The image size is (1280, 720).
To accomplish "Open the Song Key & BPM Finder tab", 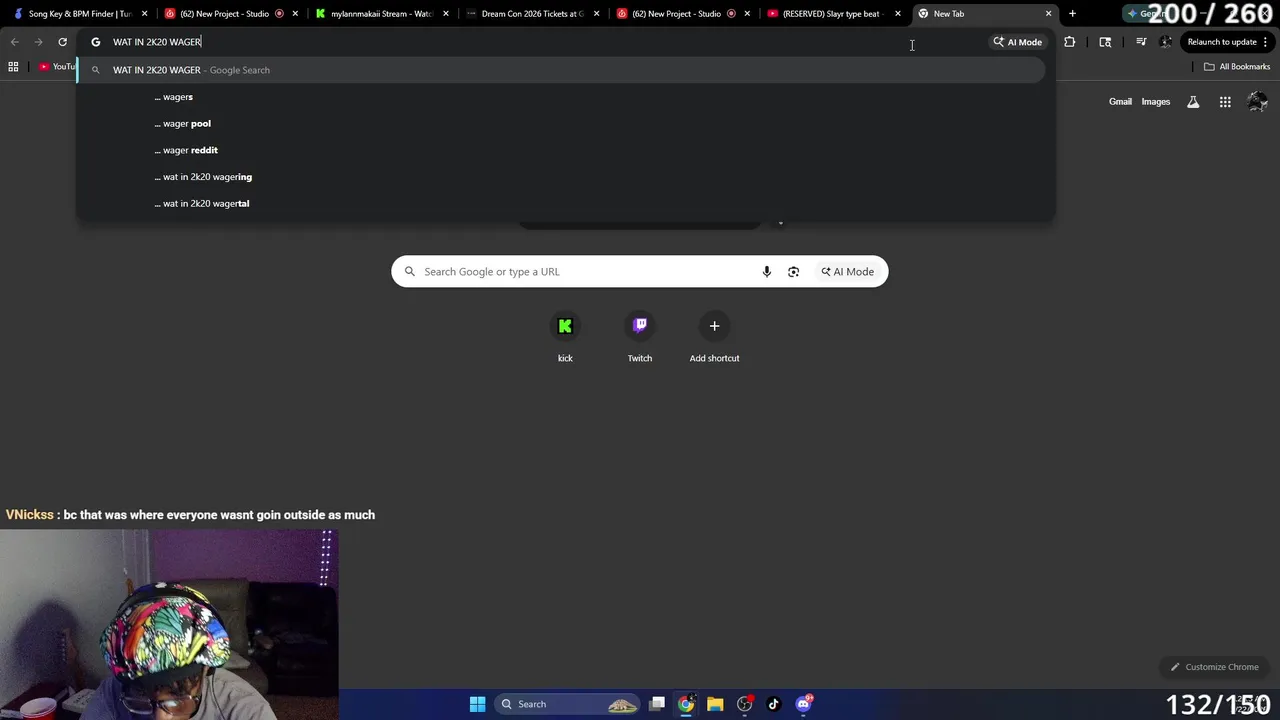I will point(78,14).
